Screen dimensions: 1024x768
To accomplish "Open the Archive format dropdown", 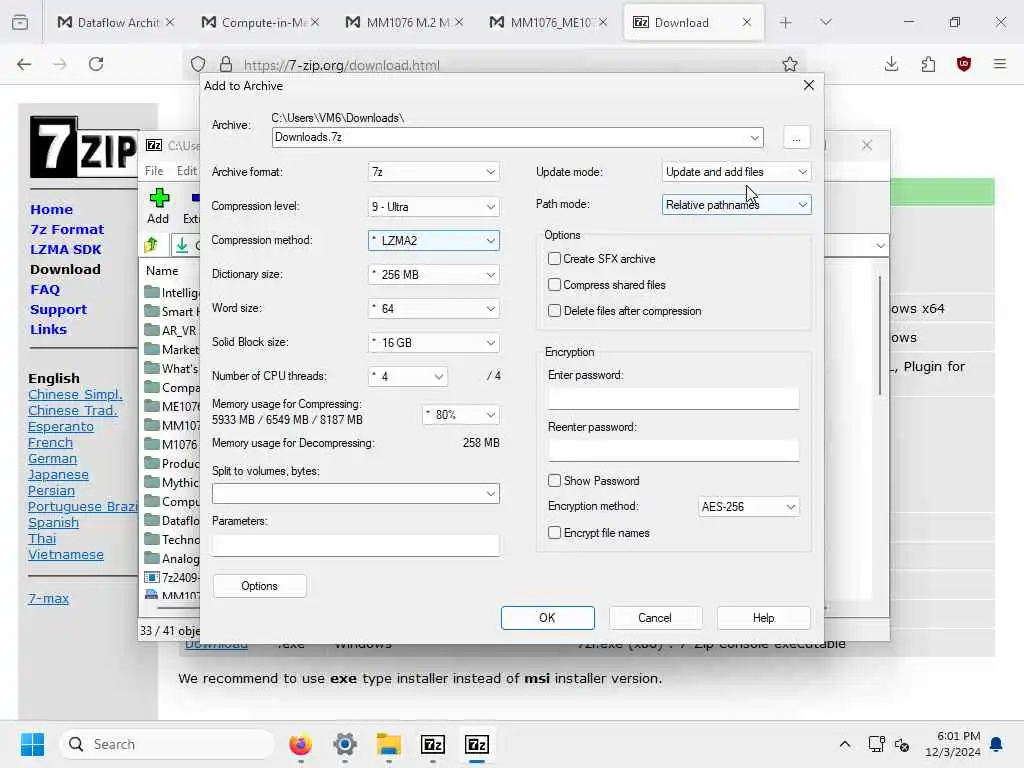I will (434, 172).
